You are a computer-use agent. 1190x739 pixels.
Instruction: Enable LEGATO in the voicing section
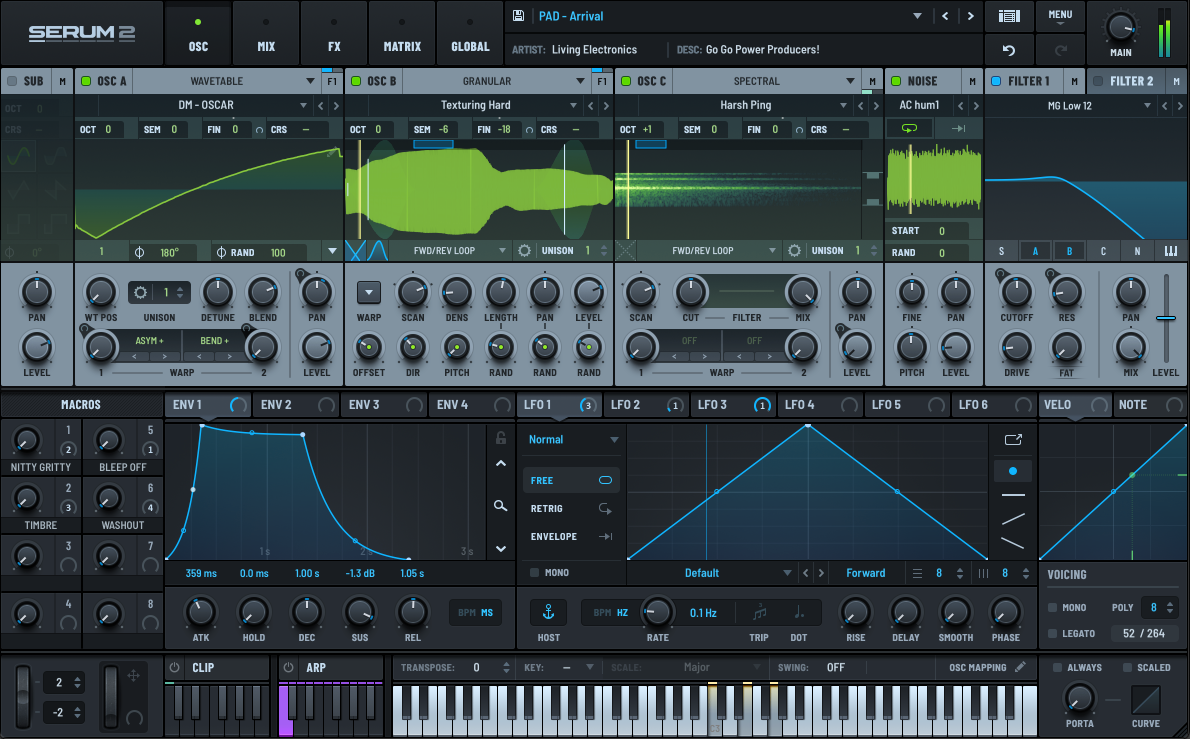1052,633
